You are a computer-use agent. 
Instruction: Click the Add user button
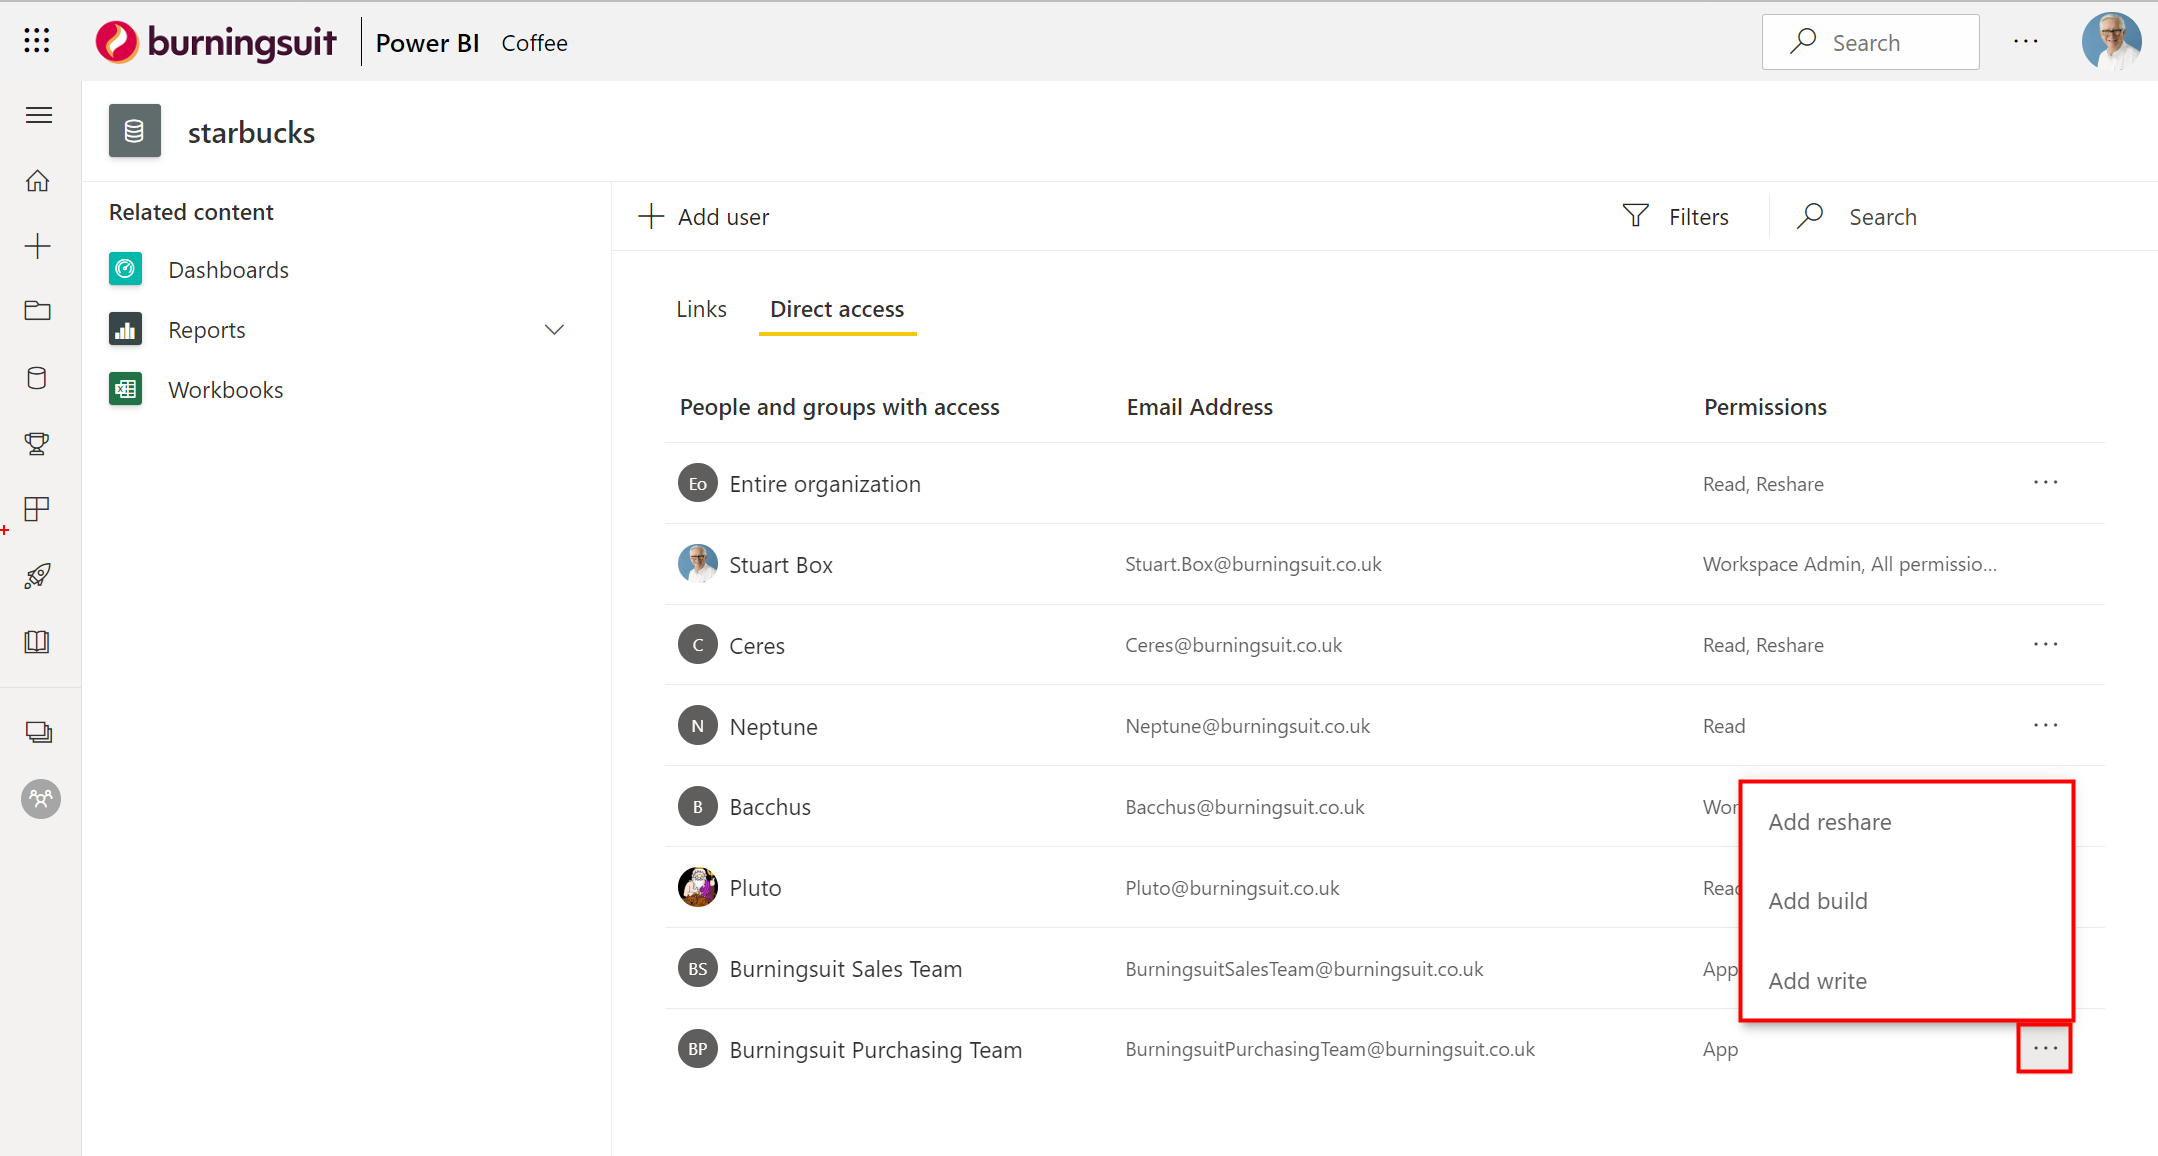(703, 217)
